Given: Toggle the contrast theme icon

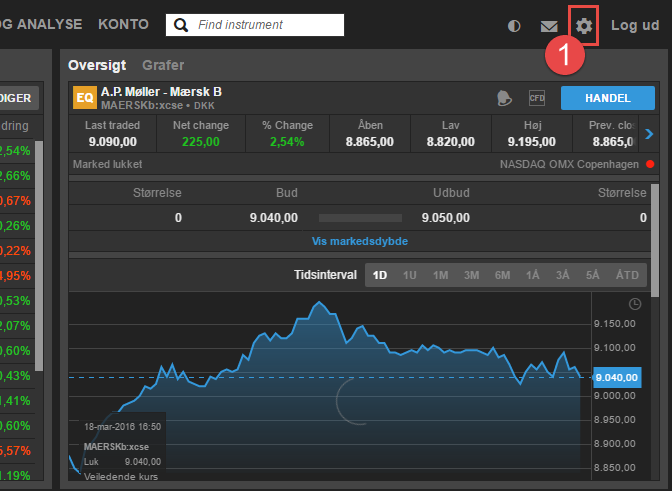Looking at the screenshot, I should pos(514,26).
